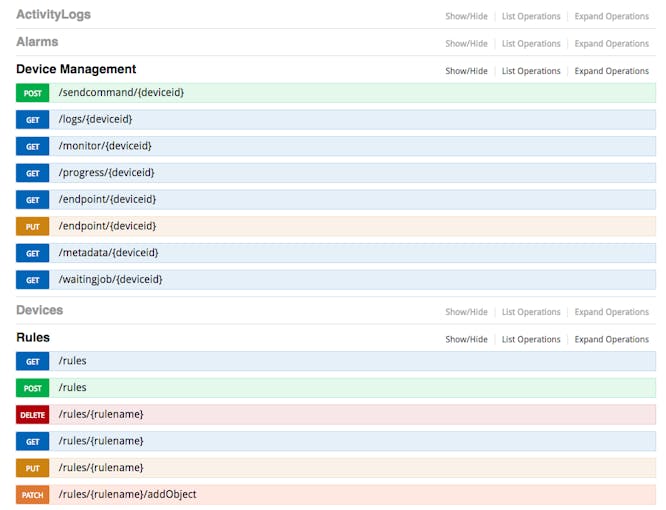666x510 pixels.
Task: Click PUT badge for /rules/{rulename}
Action: click(33, 468)
